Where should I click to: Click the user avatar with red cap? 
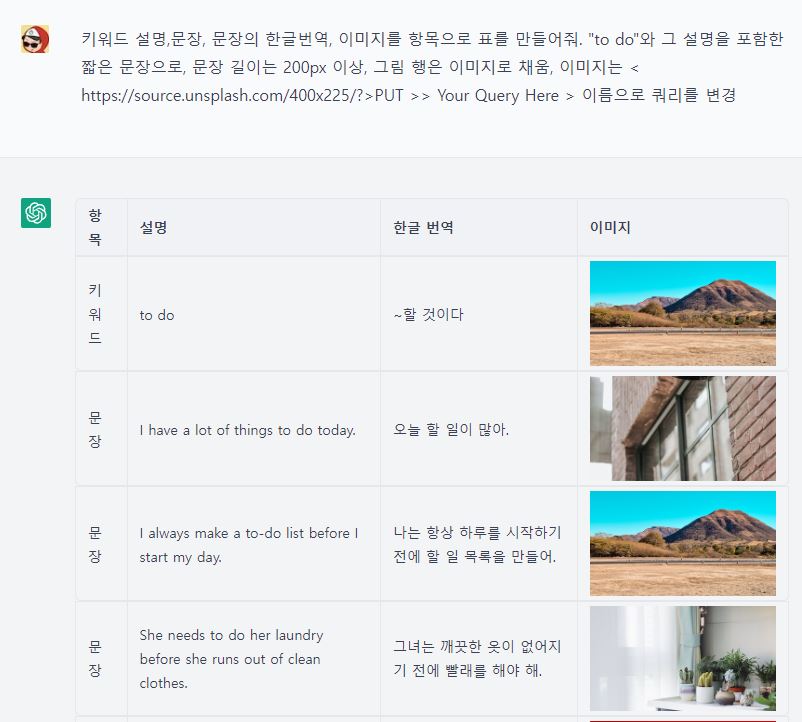click(x=35, y=39)
